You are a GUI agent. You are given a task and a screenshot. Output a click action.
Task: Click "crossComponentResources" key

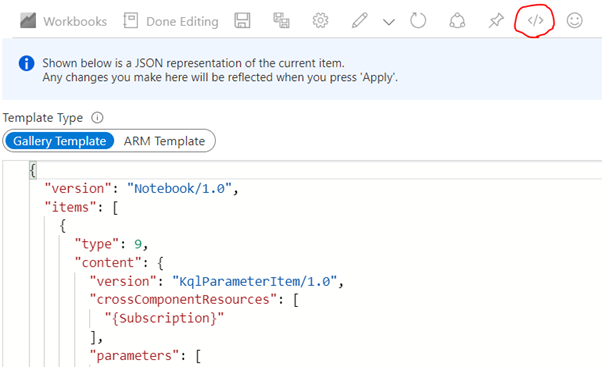(183, 299)
